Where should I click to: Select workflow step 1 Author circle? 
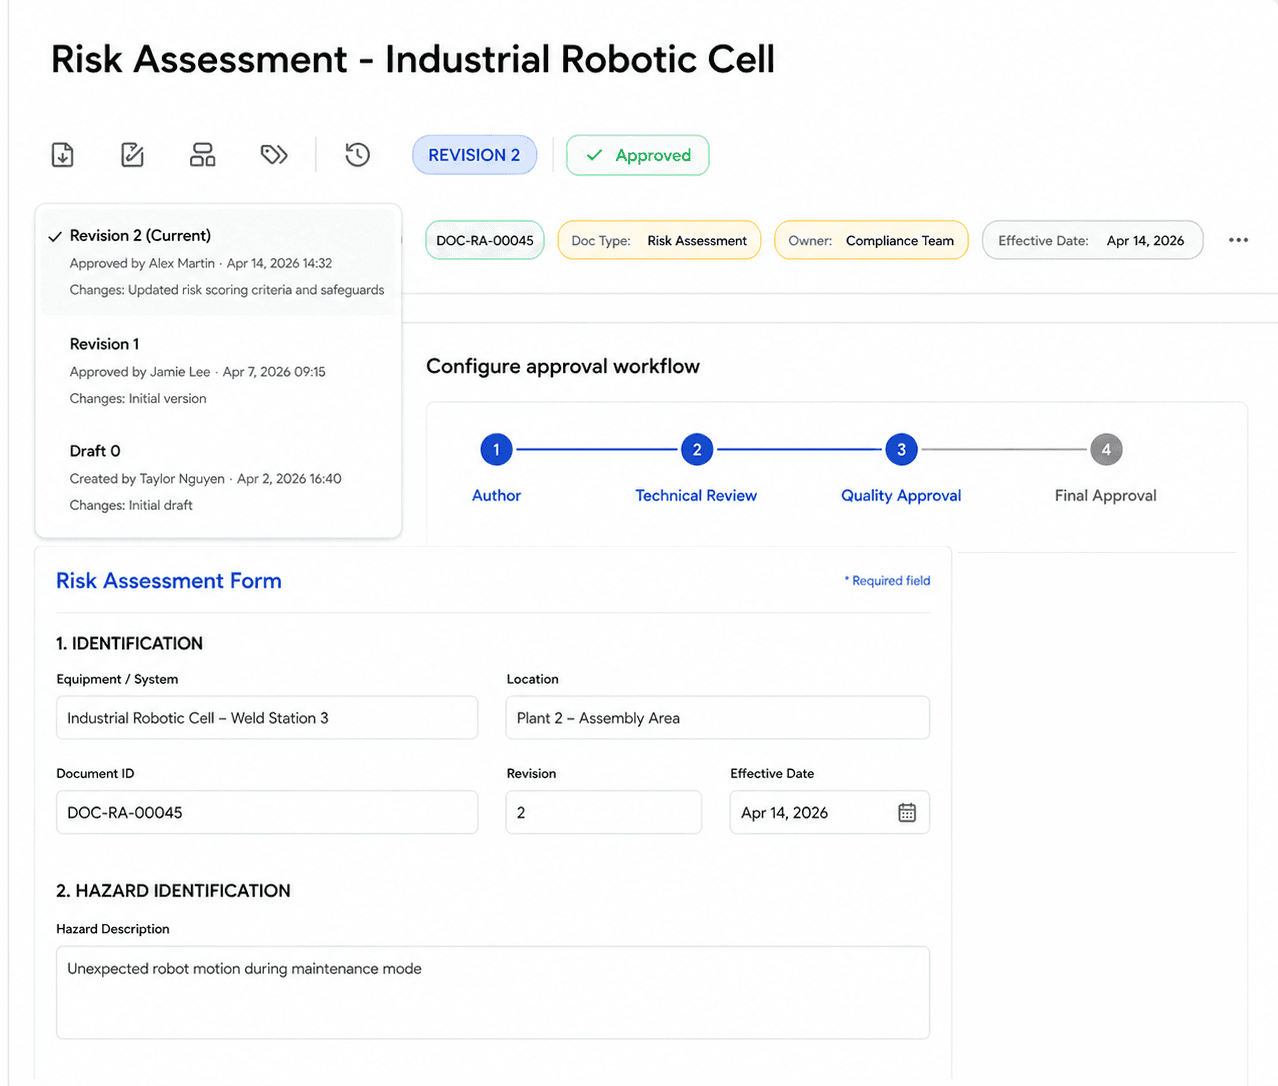coord(496,450)
